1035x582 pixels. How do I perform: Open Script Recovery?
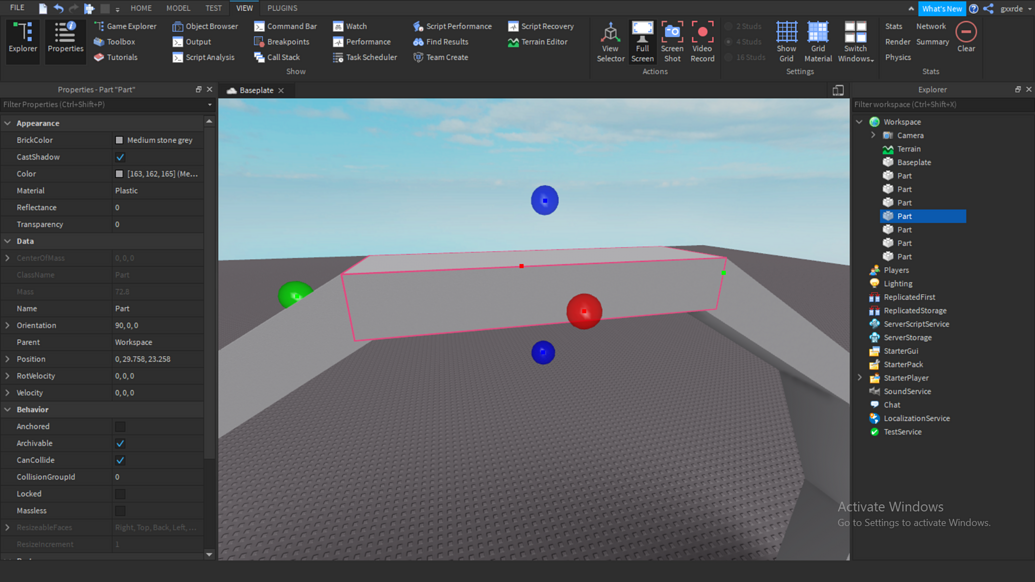pos(541,26)
